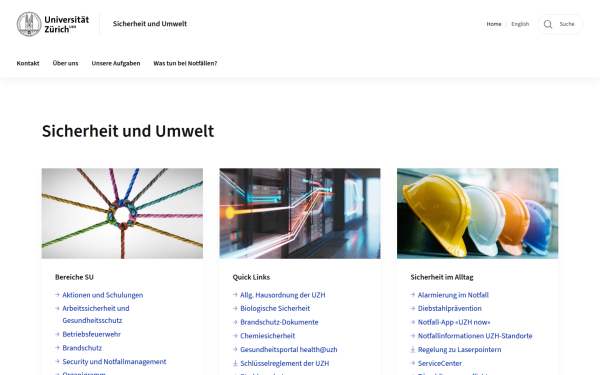Viewport: 600px width, 375px height.
Task: Click arrow icon beside Aktionen und Schulungen
Action: click(x=57, y=295)
